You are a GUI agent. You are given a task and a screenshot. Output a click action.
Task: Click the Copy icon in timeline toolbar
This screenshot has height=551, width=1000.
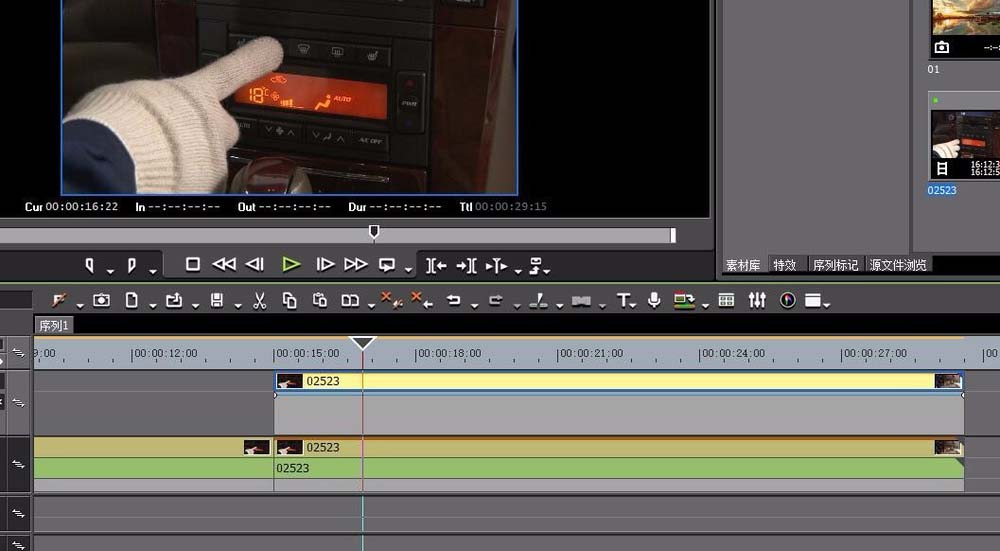(289, 300)
